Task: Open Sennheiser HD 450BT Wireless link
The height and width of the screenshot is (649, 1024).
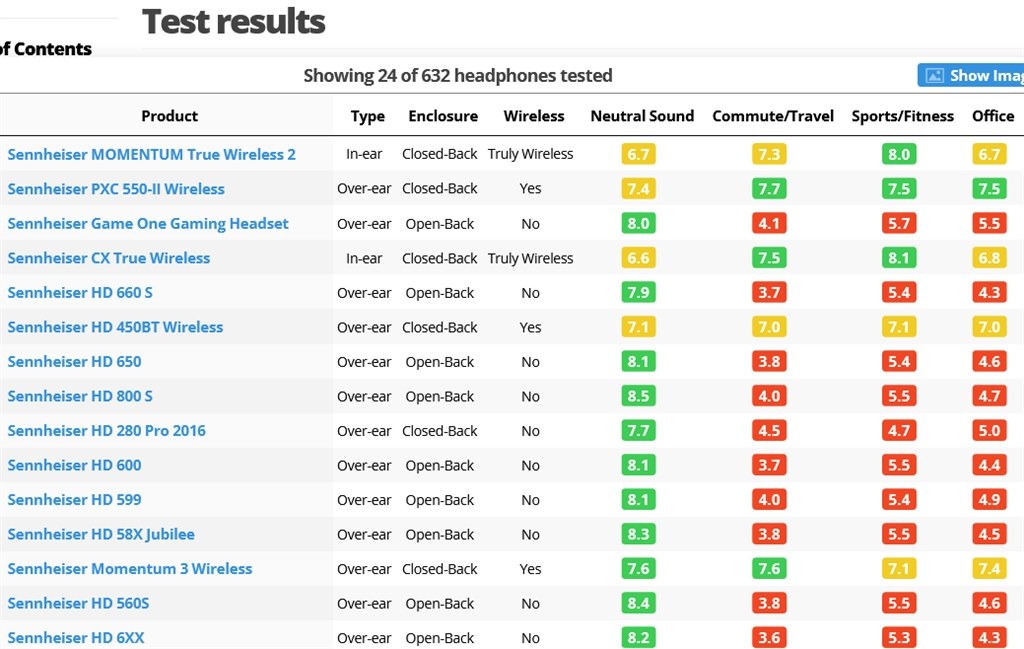Action: pyautogui.click(x=115, y=327)
